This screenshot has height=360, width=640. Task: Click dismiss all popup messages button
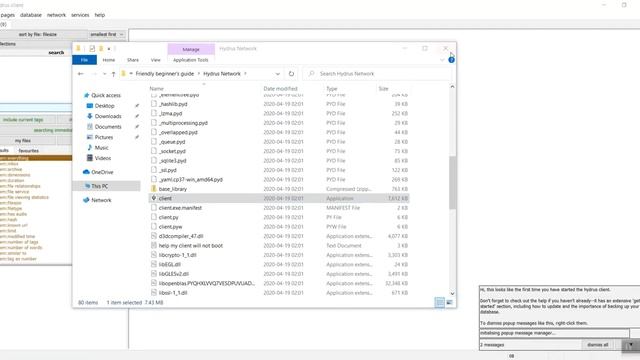click(x=598, y=345)
